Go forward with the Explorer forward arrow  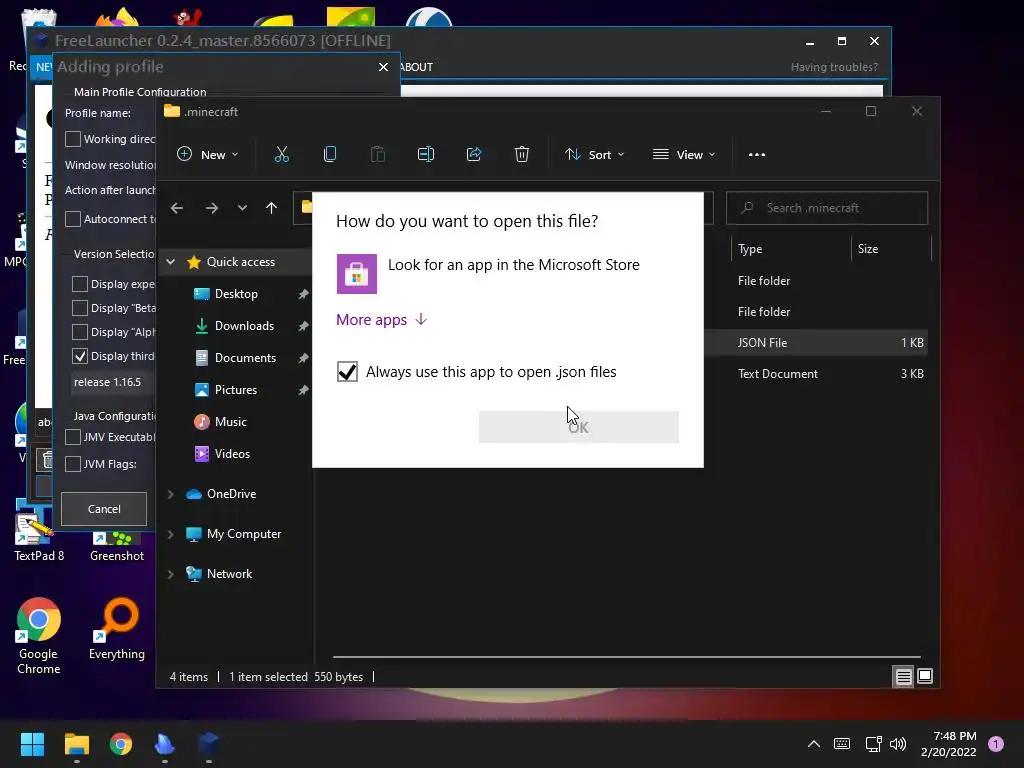point(212,208)
